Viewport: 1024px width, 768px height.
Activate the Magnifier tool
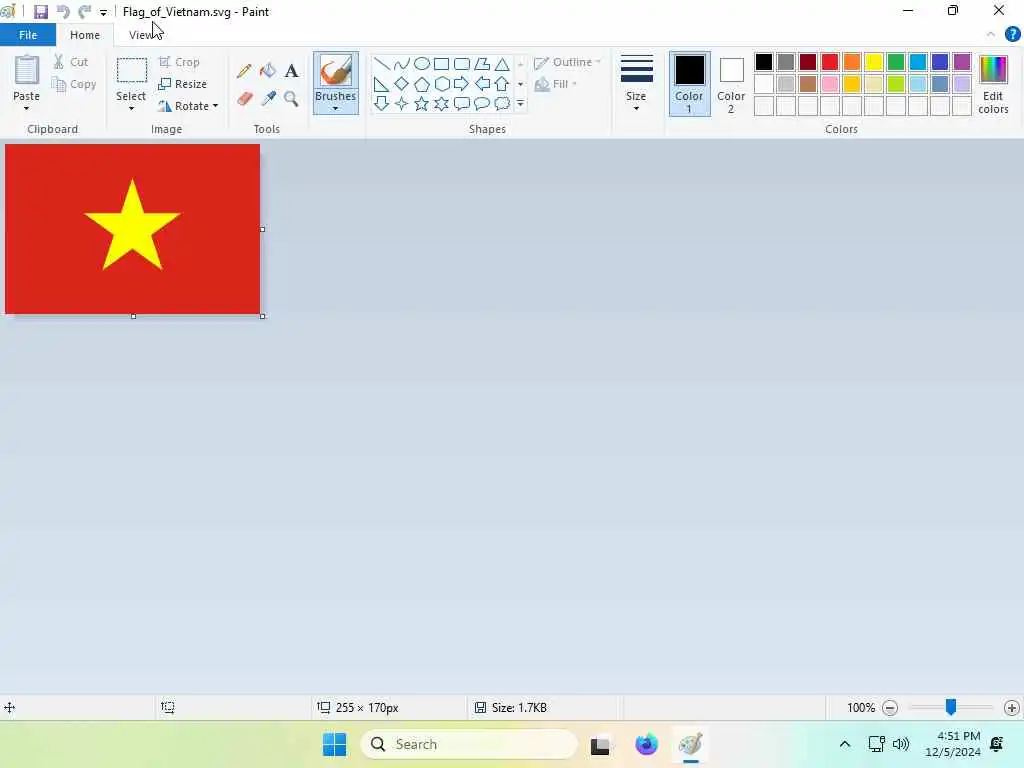tap(291, 99)
